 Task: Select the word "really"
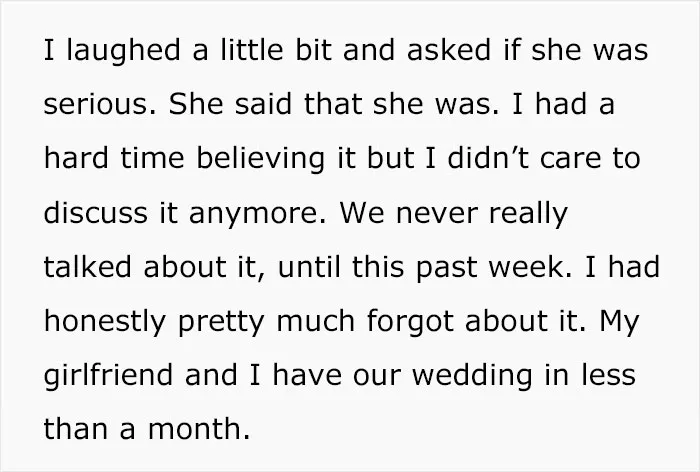tap(528, 215)
